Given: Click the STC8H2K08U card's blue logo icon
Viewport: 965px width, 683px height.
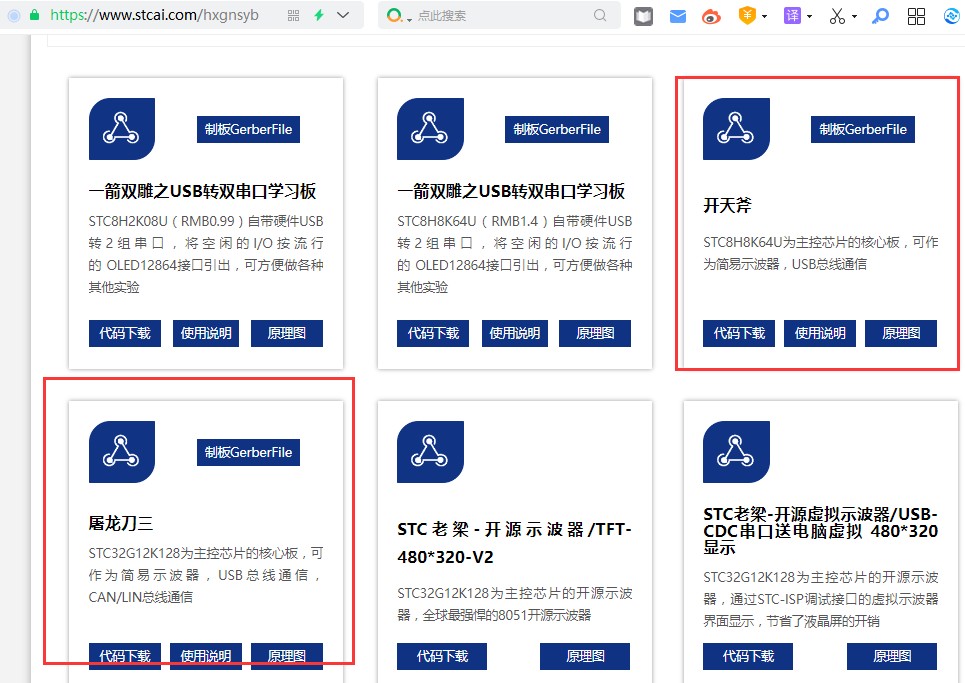Looking at the screenshot, I should coord(122,129).
